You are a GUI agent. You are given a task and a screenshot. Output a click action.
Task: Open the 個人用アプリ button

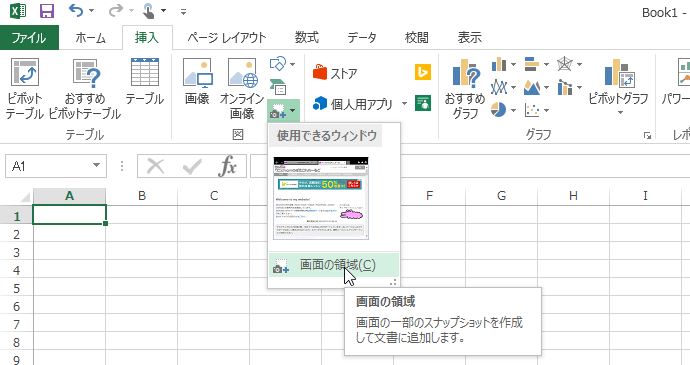(352, 104)
